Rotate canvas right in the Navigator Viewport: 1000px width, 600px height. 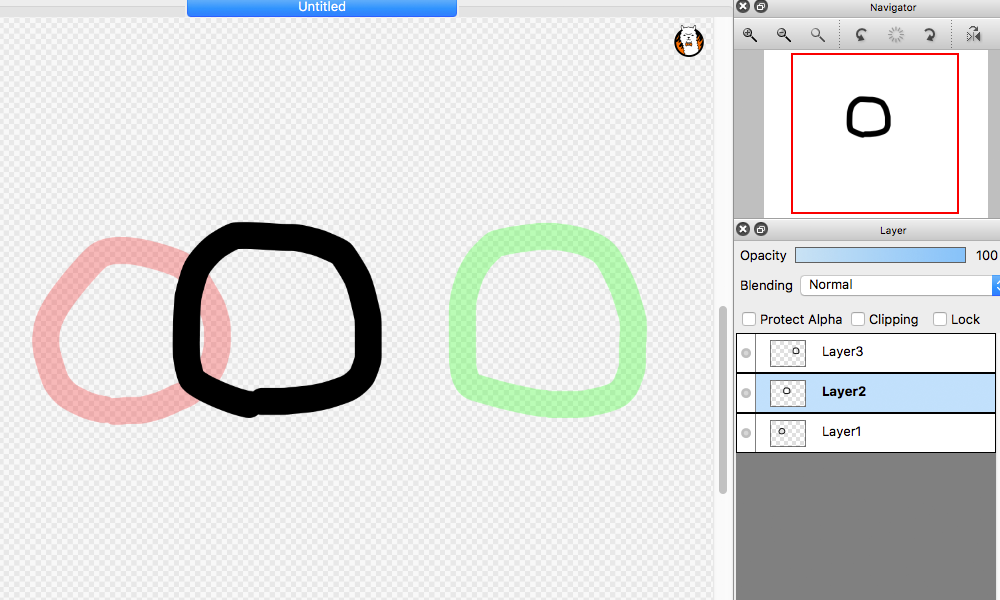click(x=930, y=35)
